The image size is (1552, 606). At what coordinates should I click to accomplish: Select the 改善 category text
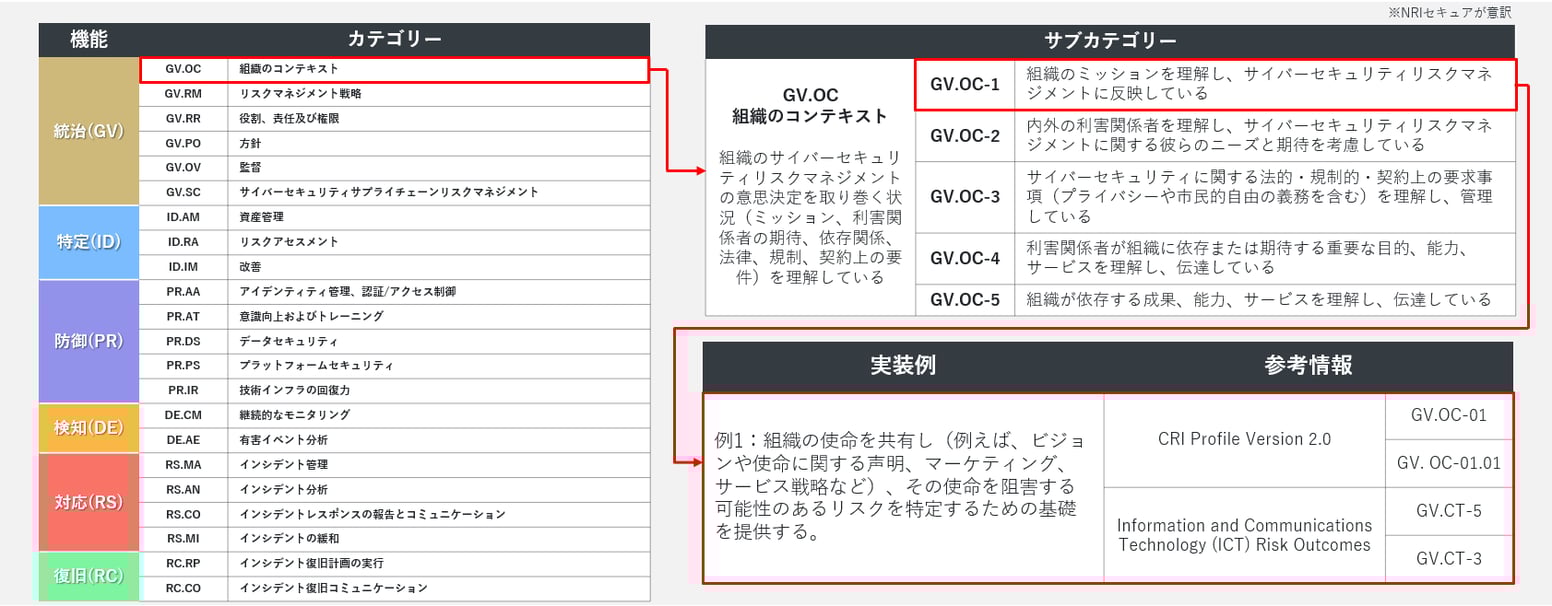pyautogui.click(x=250, y=267)
